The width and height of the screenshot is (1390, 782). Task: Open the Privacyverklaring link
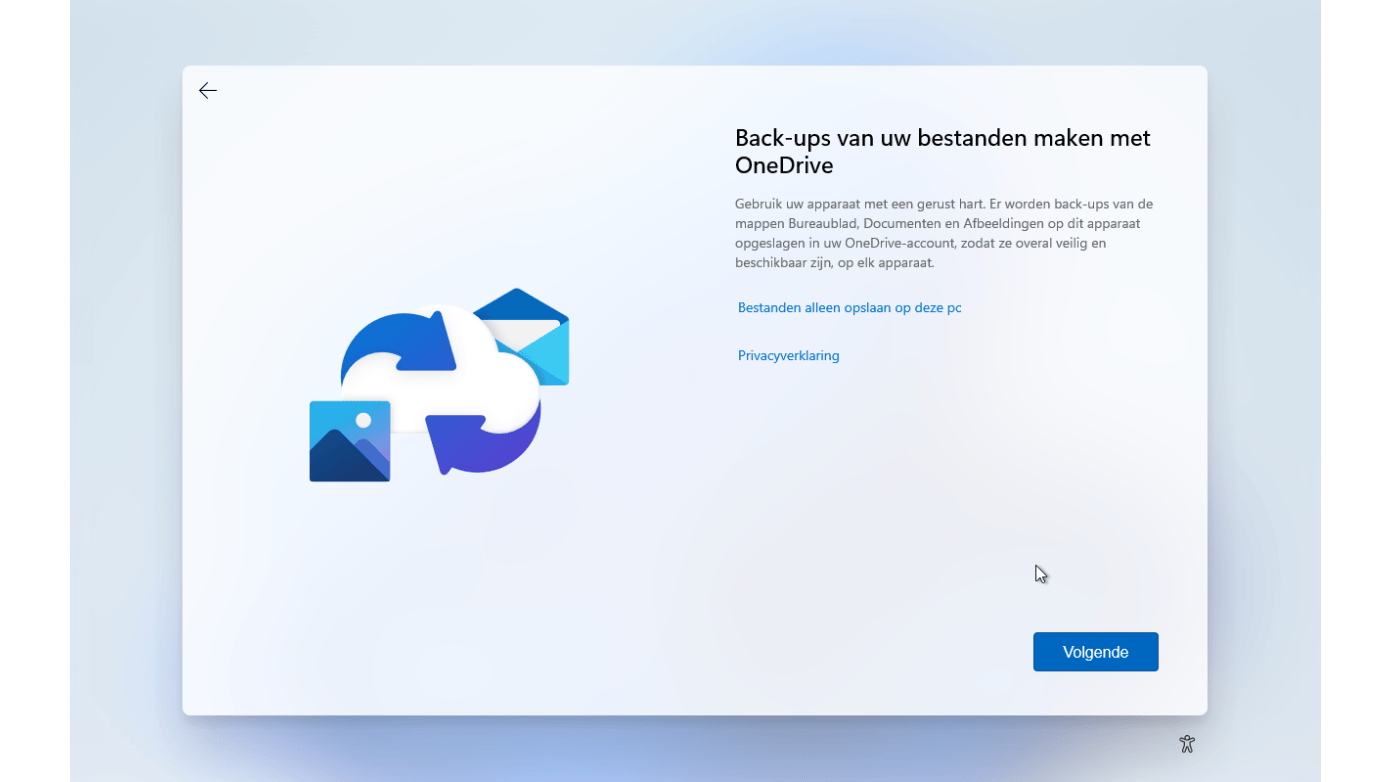788,356
